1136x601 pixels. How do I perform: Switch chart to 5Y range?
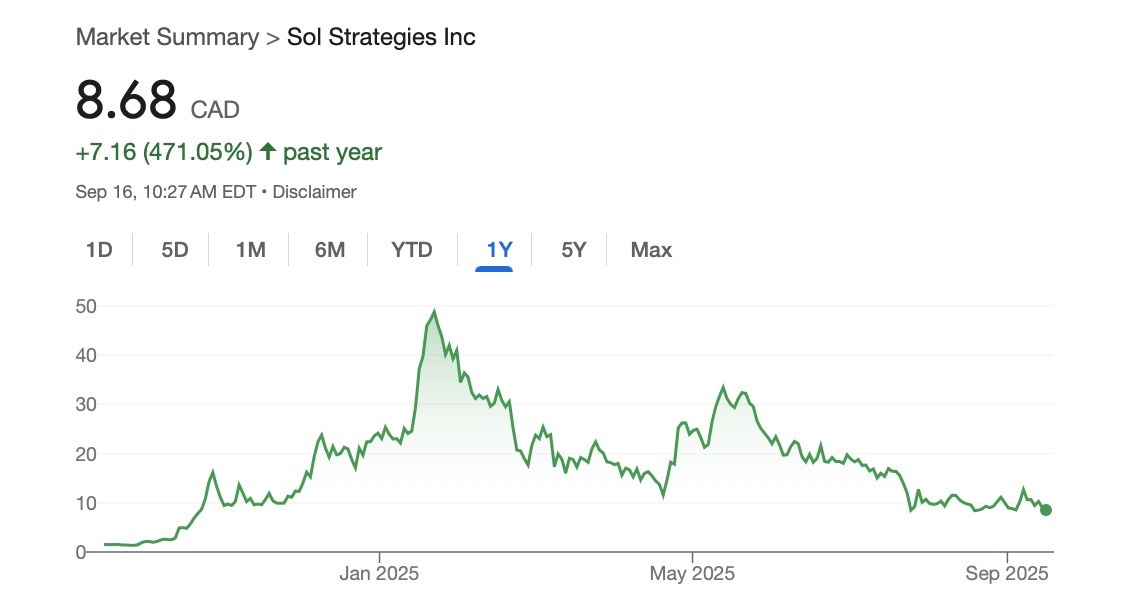(573, 250)
